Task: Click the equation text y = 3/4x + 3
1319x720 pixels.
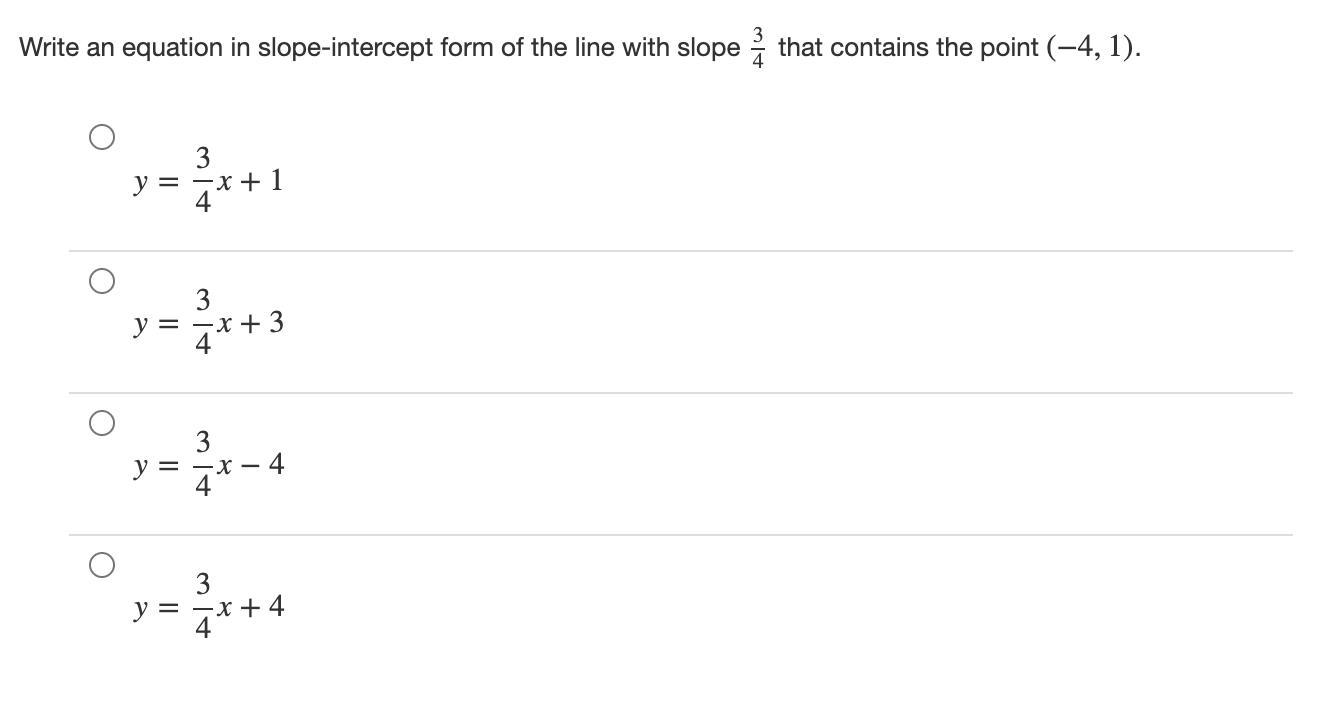Action: 209,323
